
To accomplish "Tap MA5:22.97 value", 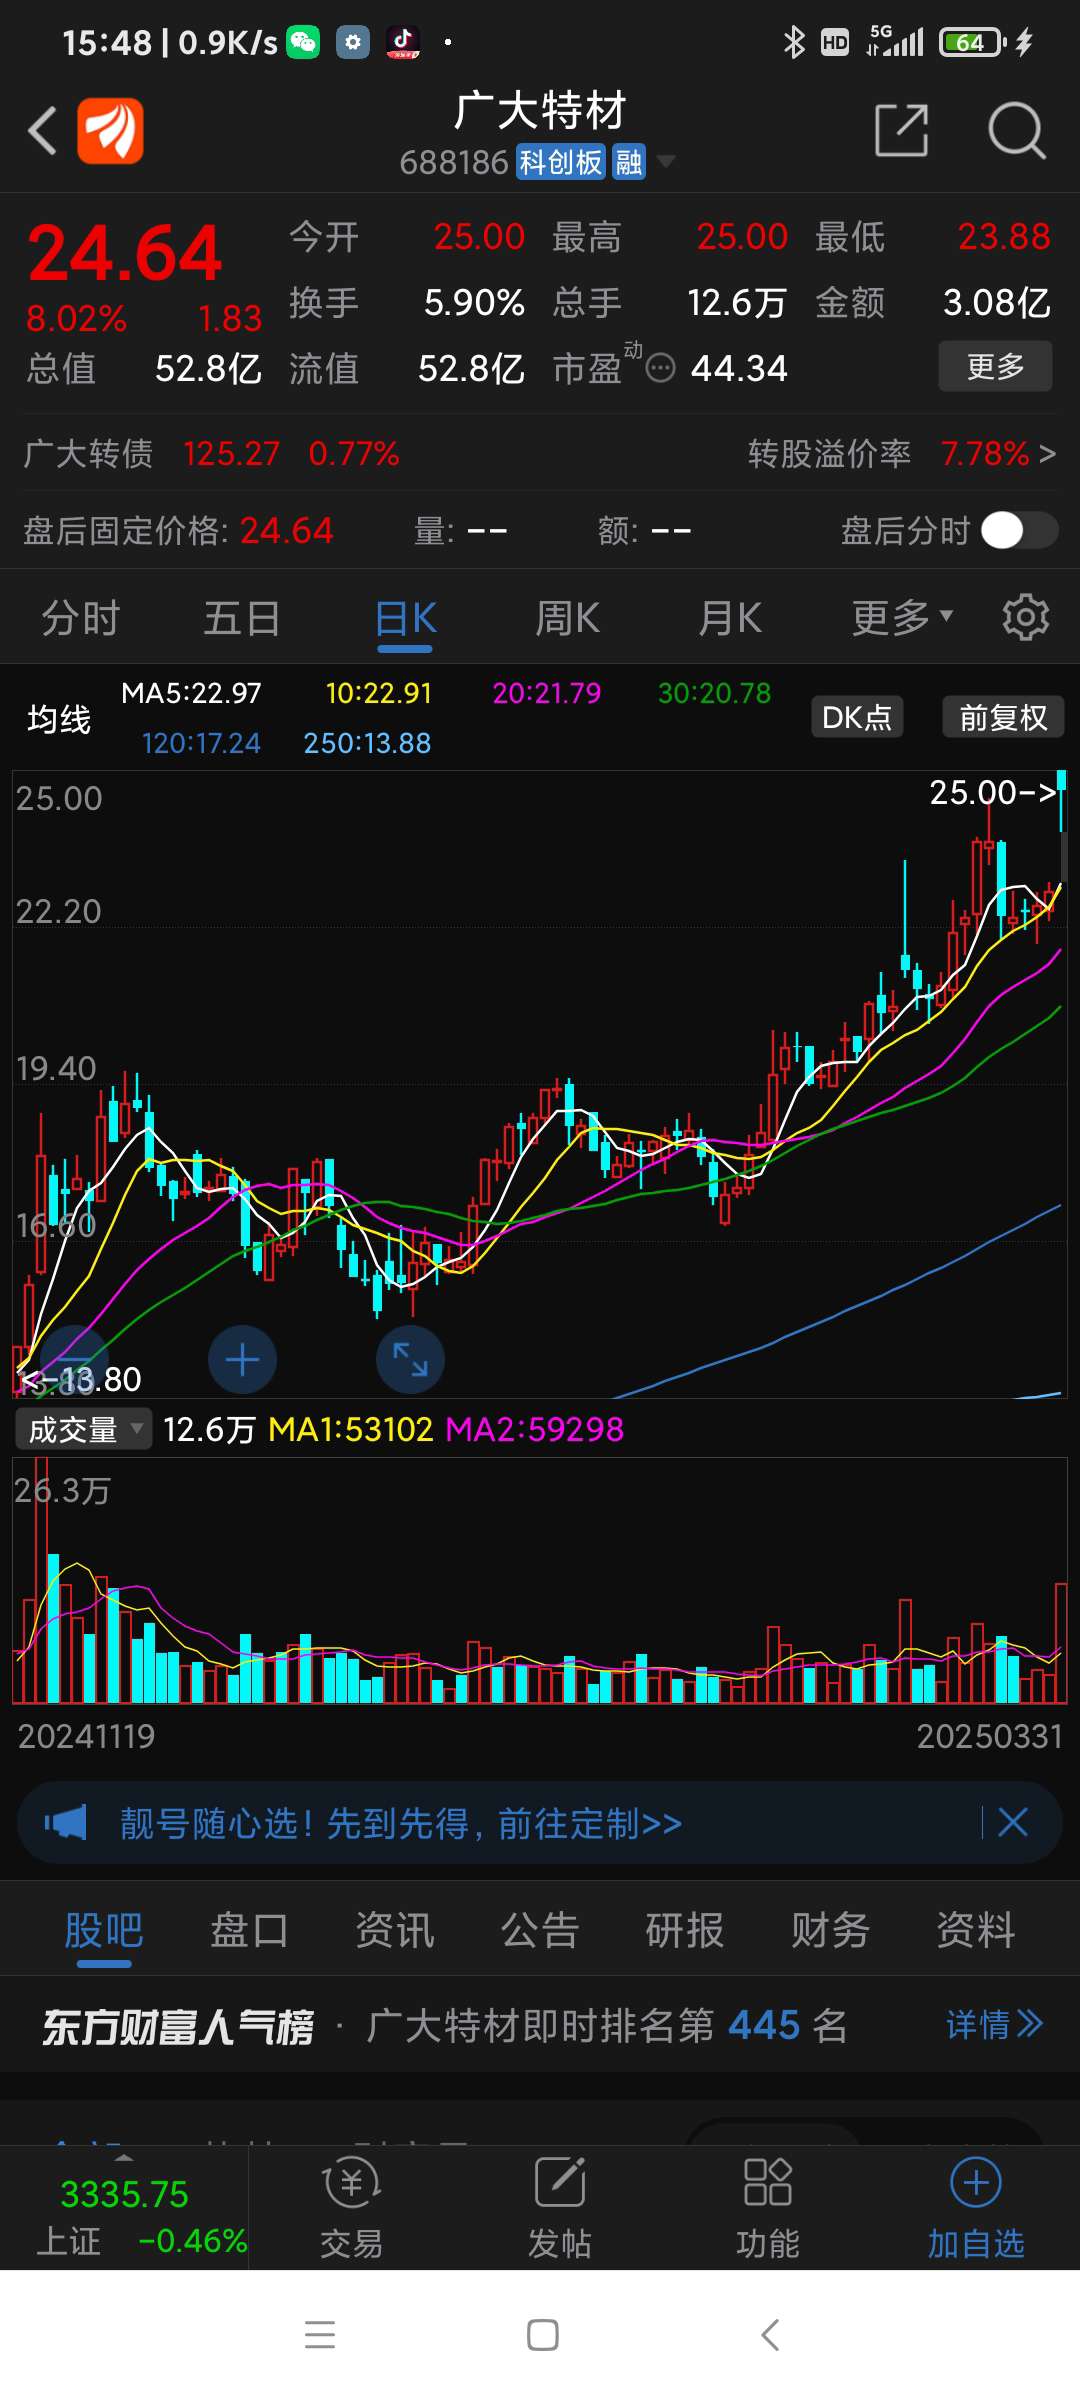I will (x=191, y=693).
